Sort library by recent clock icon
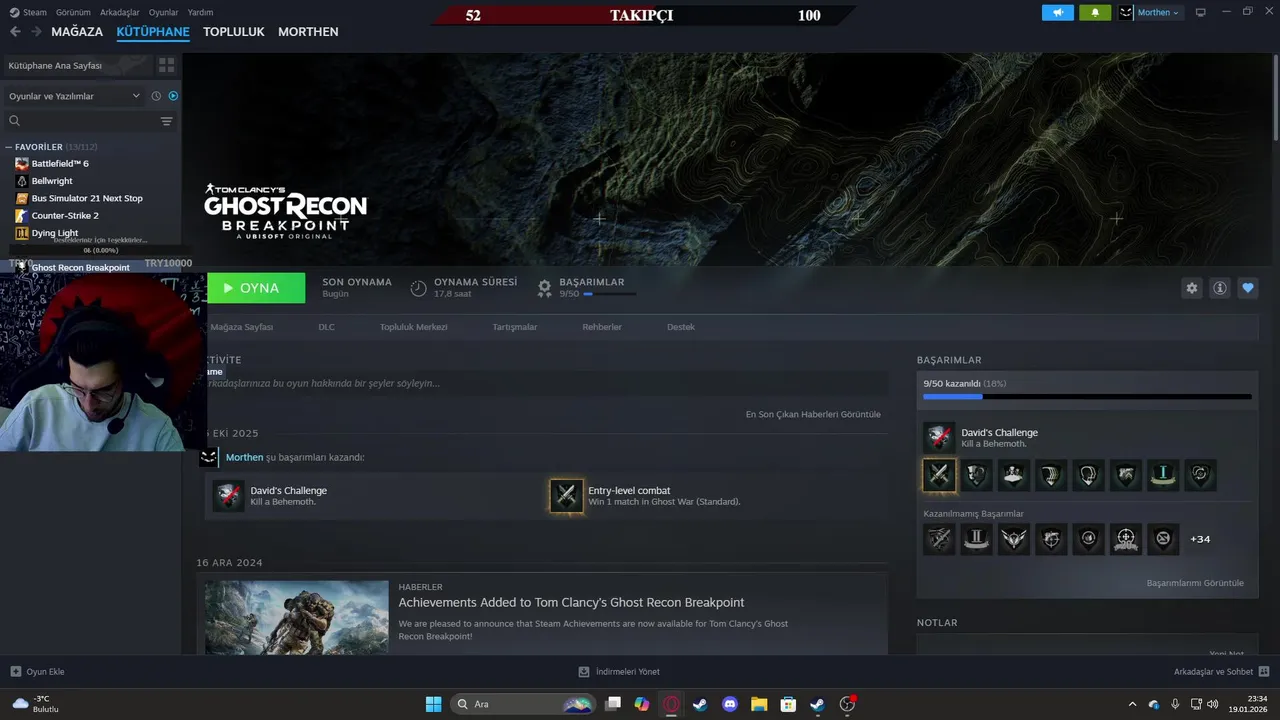1280x720 pixels. (x=156, y=96)
